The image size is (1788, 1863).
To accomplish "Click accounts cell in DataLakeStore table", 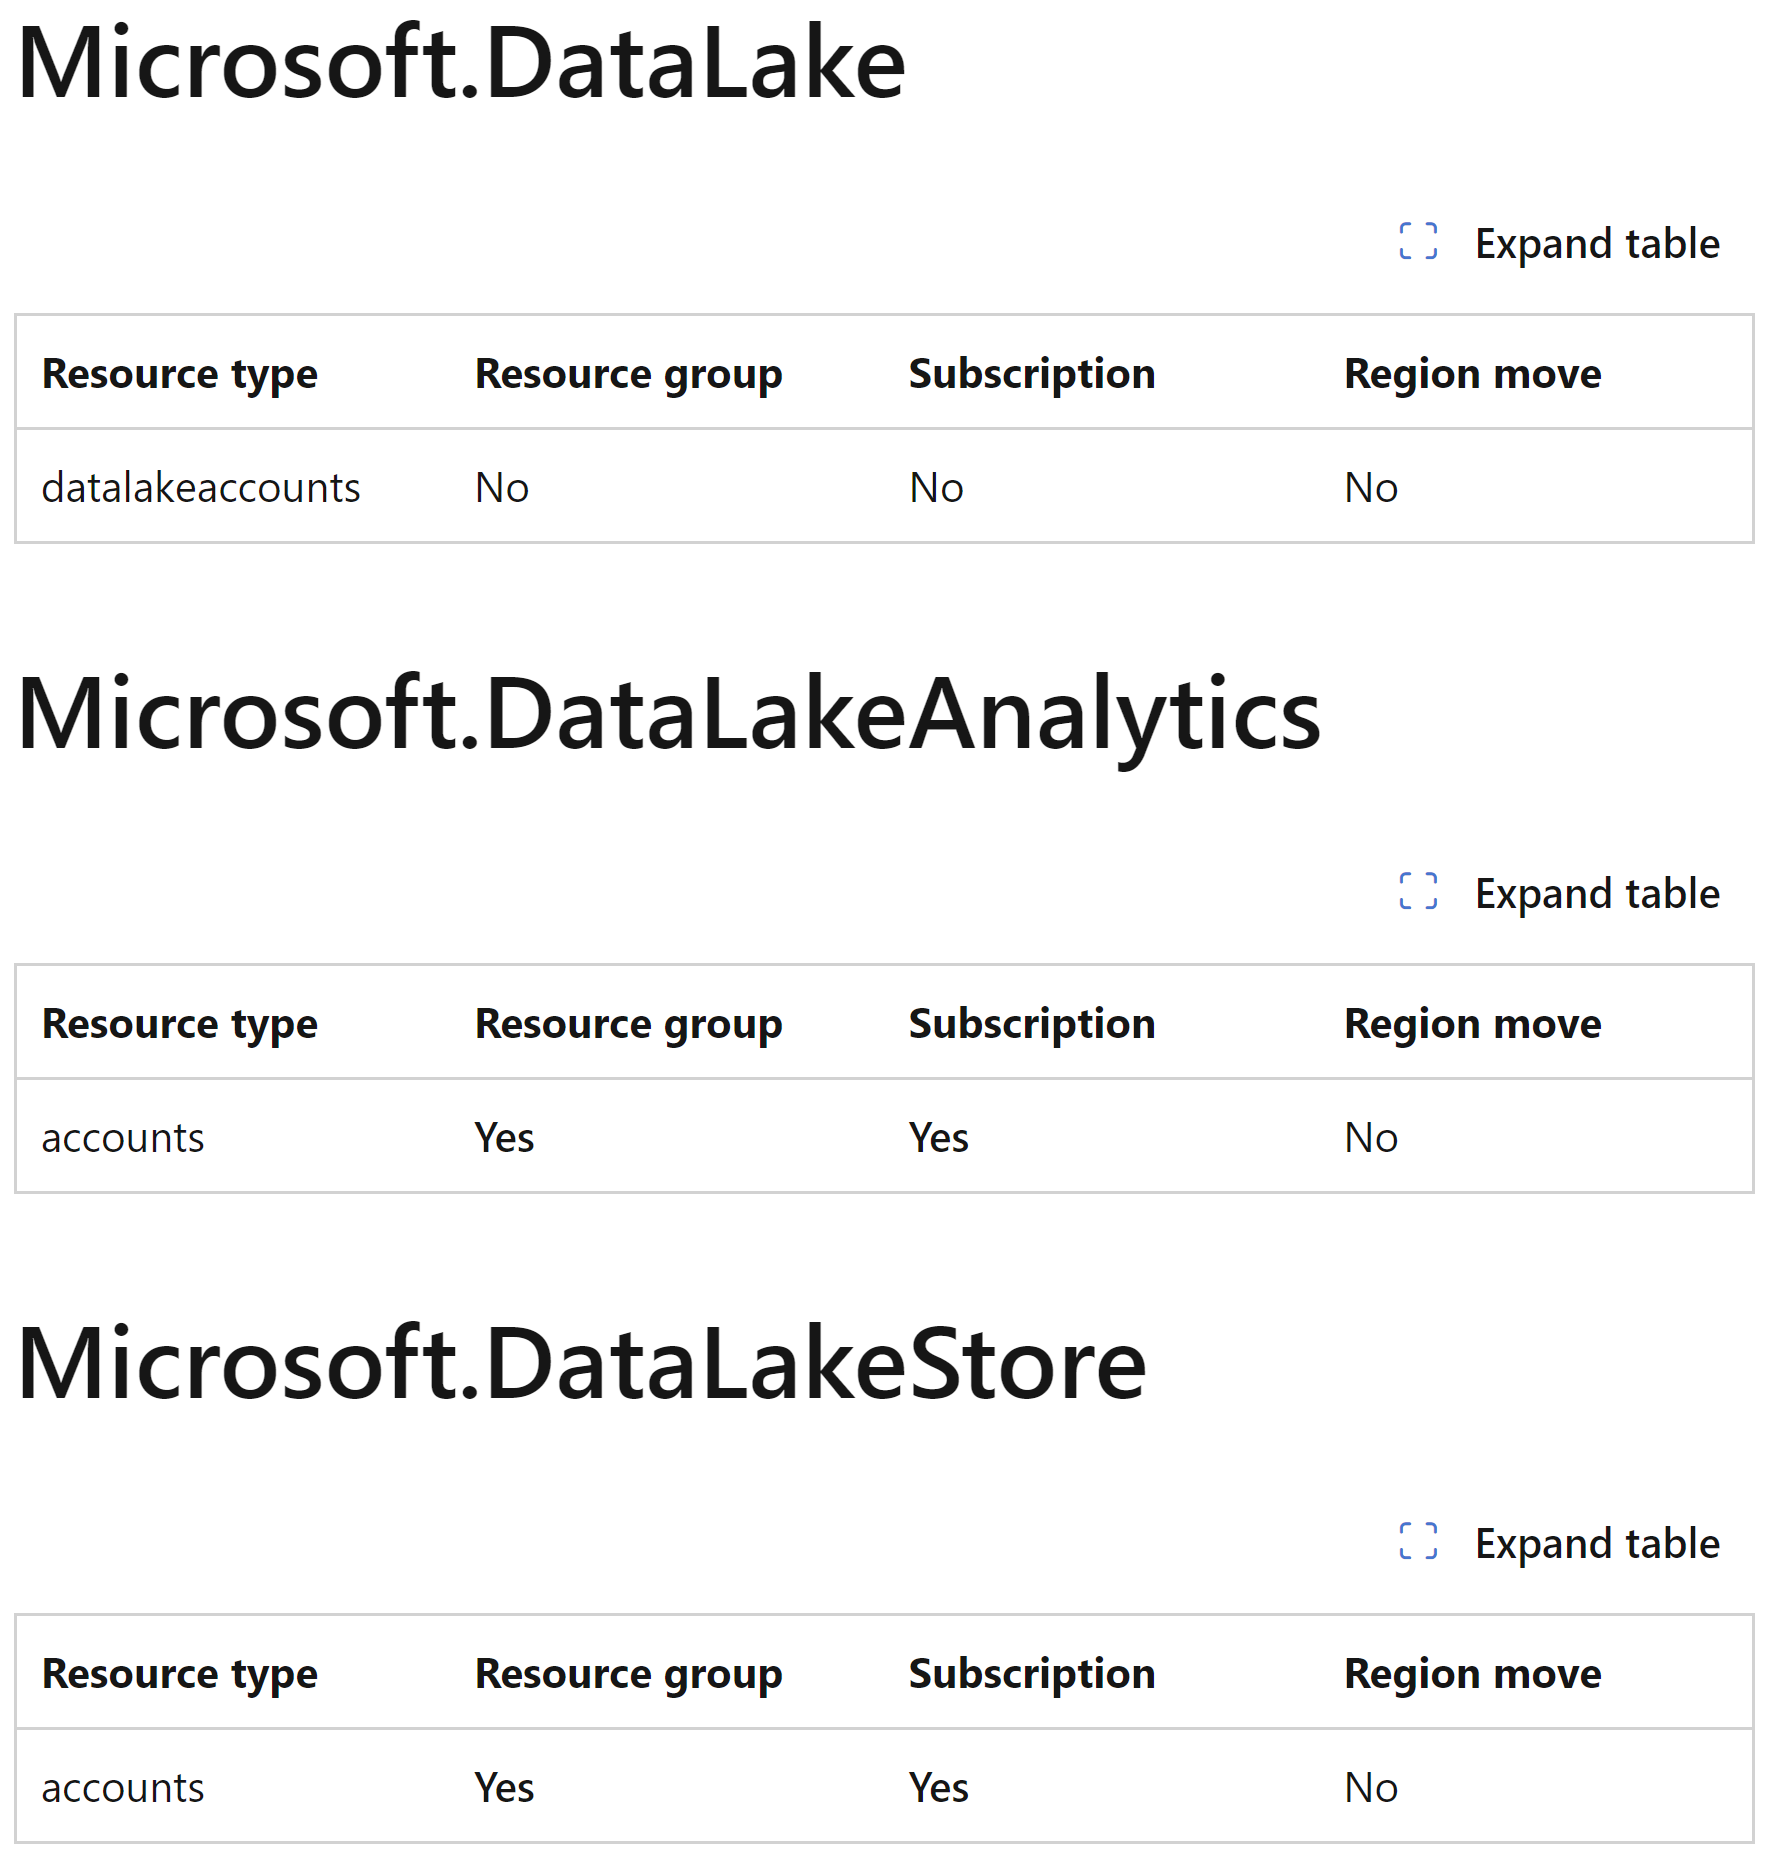I will pos(123,1788).
